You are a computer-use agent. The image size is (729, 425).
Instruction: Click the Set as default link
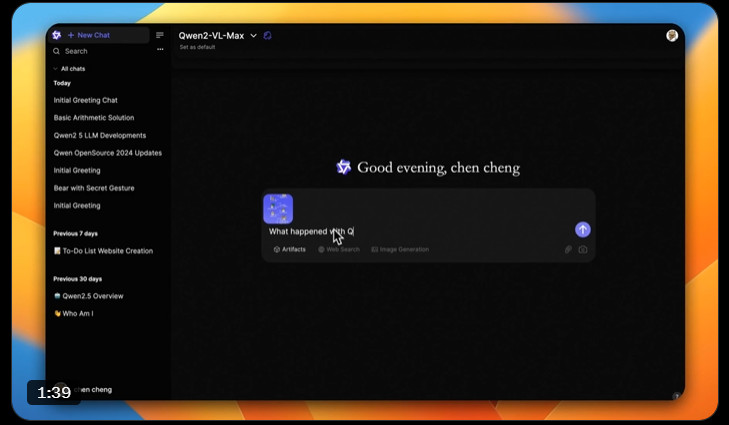click(198, 47)
